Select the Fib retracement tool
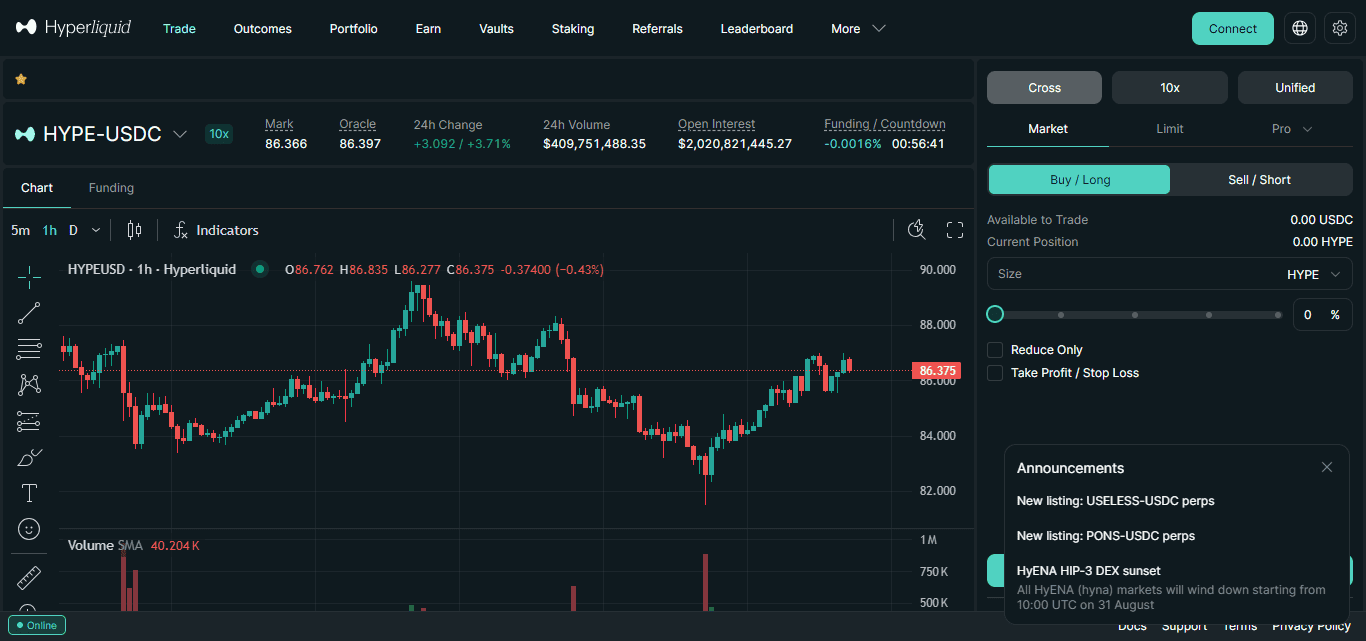This screenshot has height=641, width=1366. [x=29, y=349]
